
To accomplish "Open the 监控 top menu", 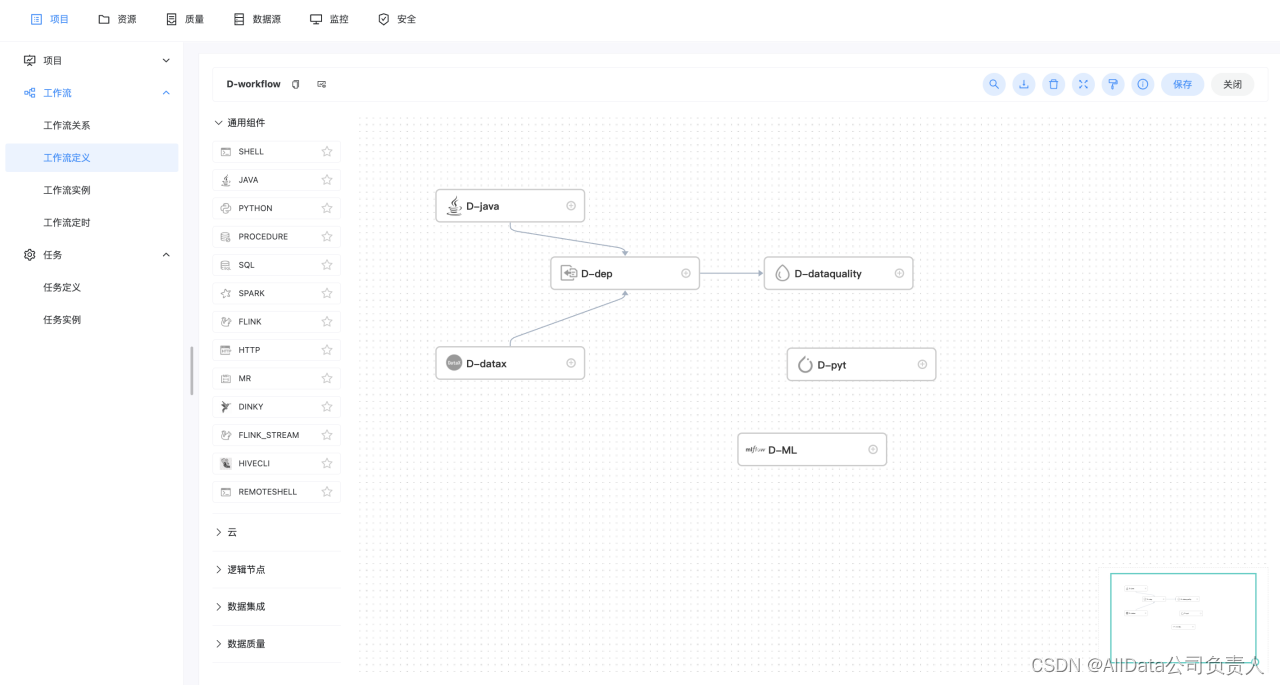I will 329,19.
